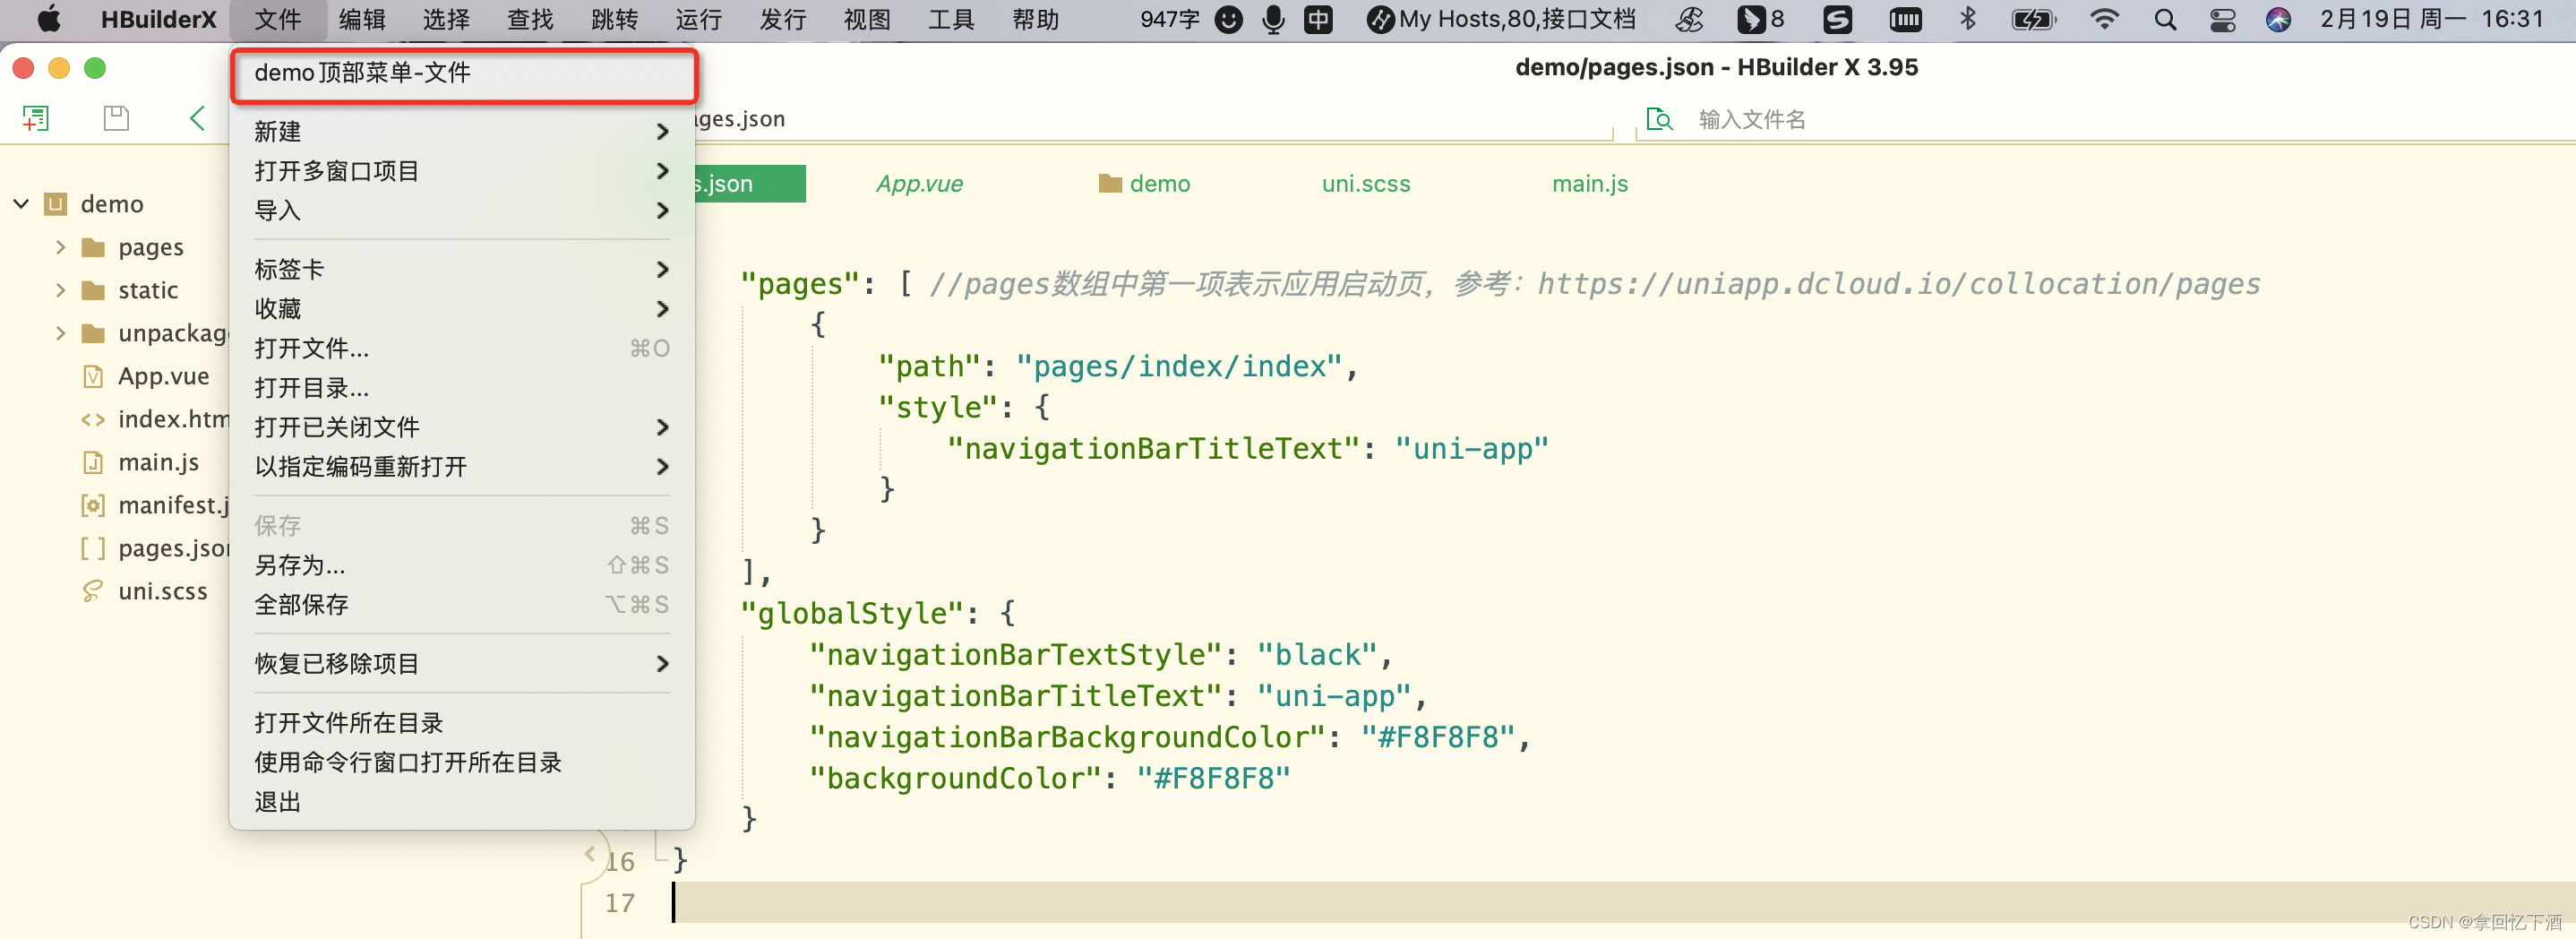2576x939 pixels.
Task: Open the 打开已关闭文件 submenu
Action: 462,427
